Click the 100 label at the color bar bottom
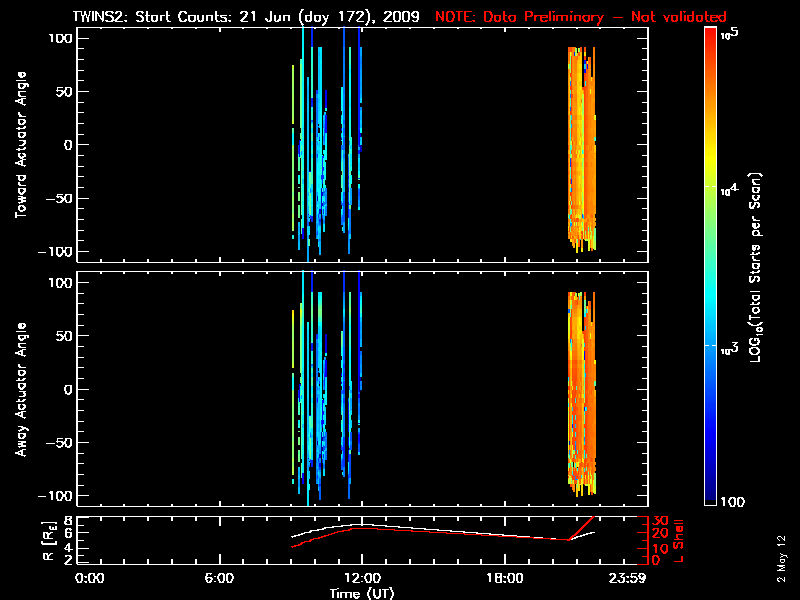Image resolution: width=800 pixels, height=600 pixels. coord(732,500)
